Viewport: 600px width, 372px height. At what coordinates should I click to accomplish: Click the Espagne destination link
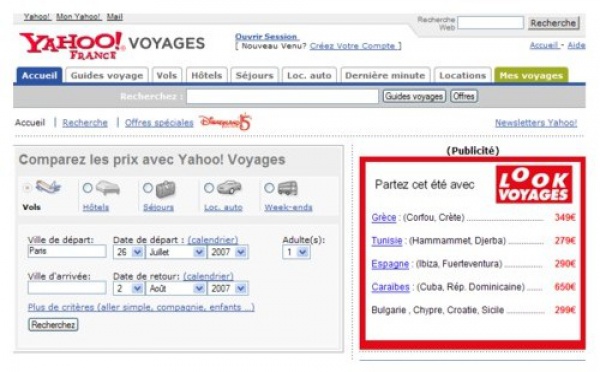click(390, 264)
